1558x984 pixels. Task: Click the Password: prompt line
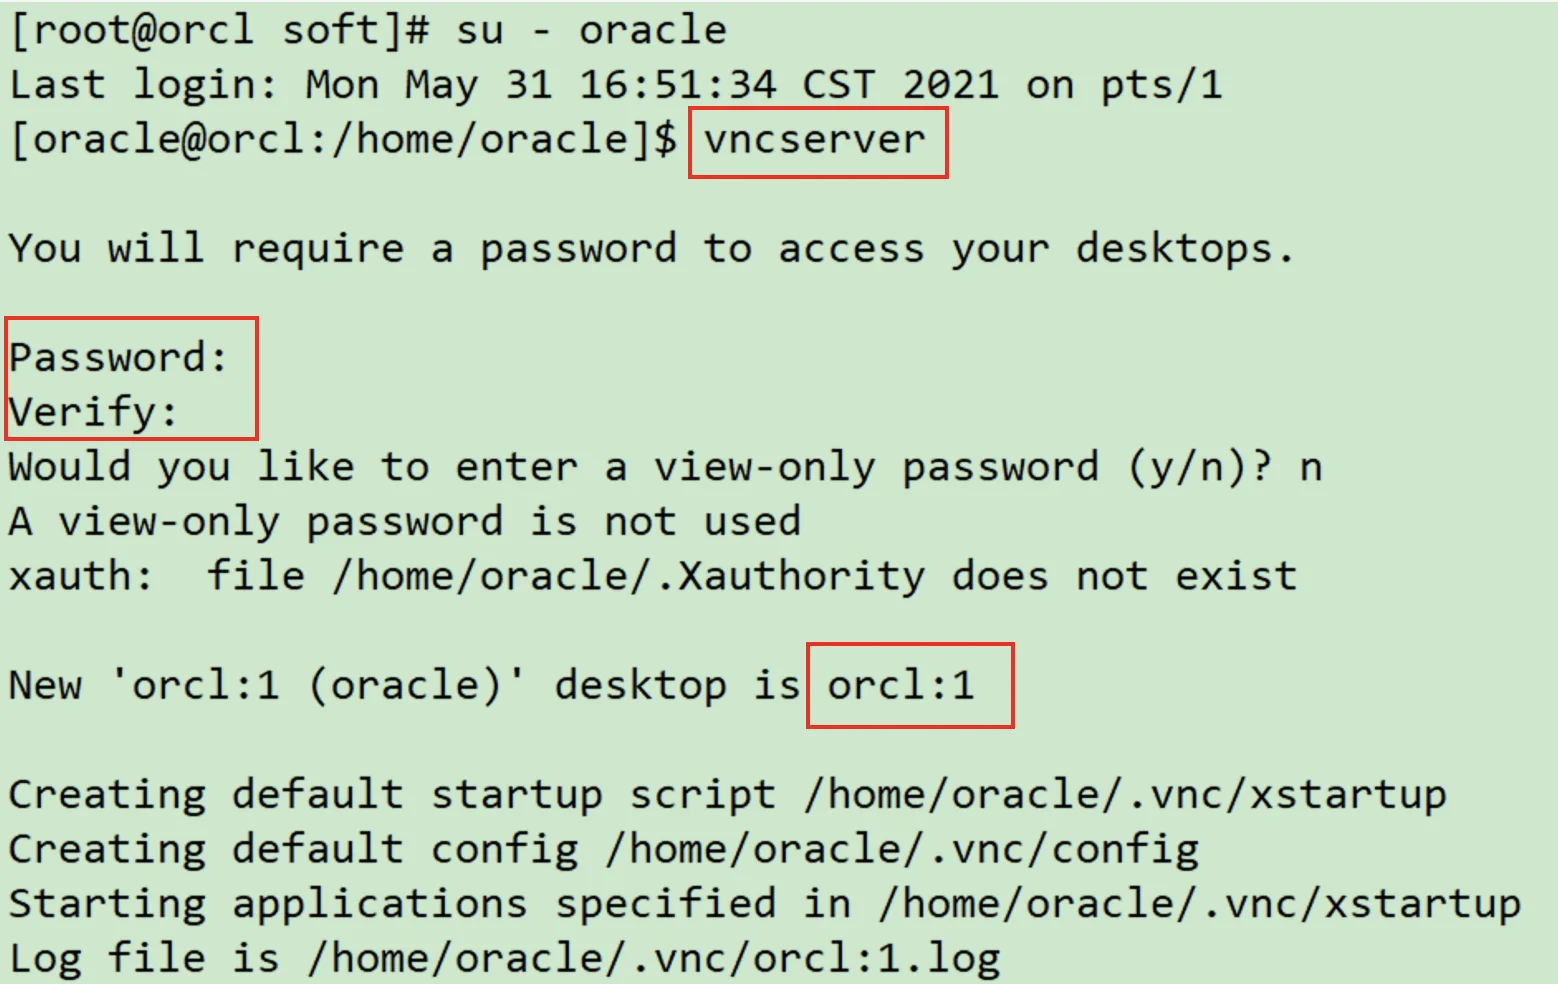pyautogui.click(x=119, y=357)
